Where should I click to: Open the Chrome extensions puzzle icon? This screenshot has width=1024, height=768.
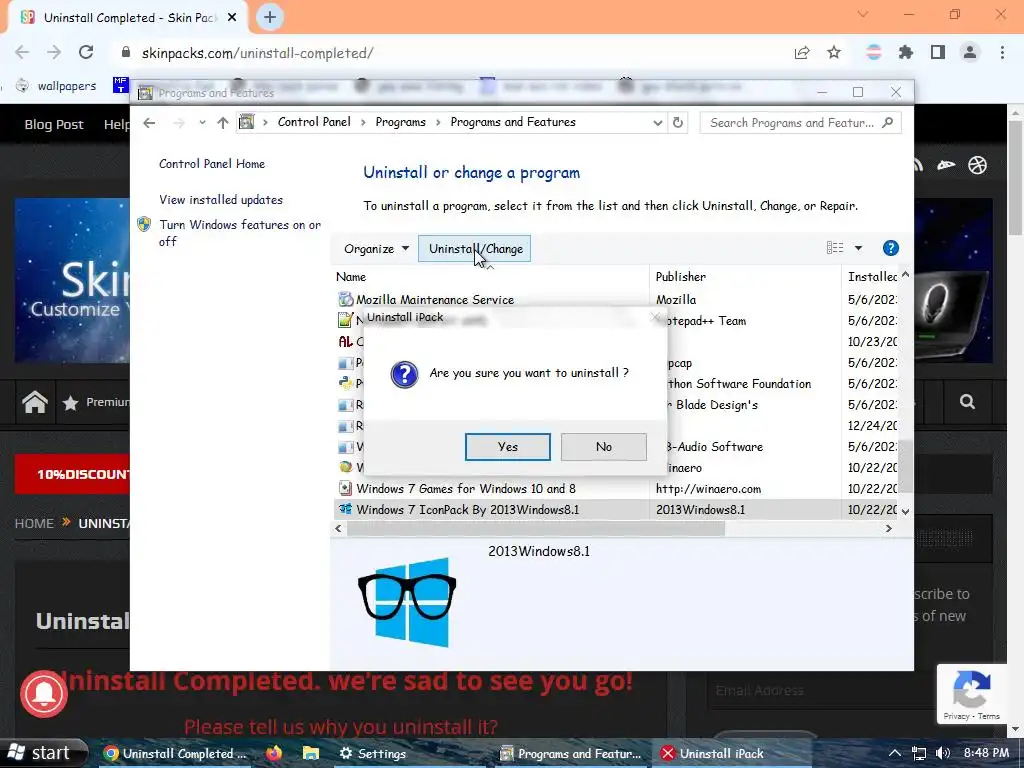pyautogui.click(x=906, y=53)
